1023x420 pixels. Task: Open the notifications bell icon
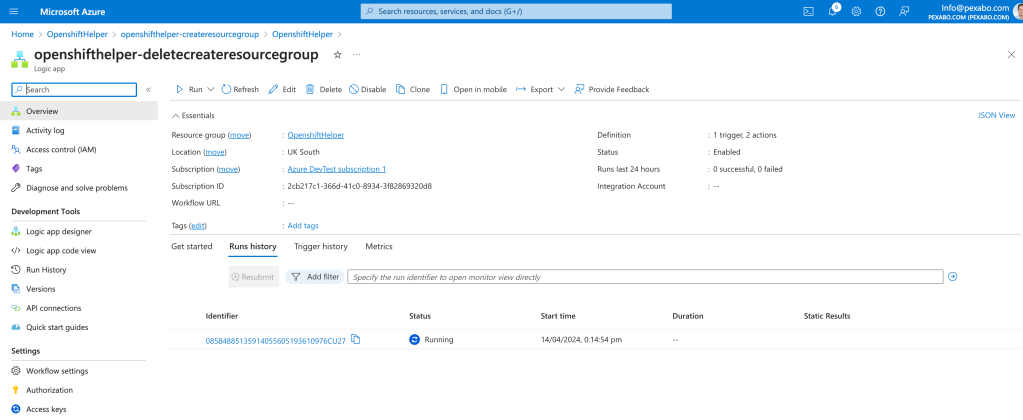pyautogui.click(x=832, y=12)
